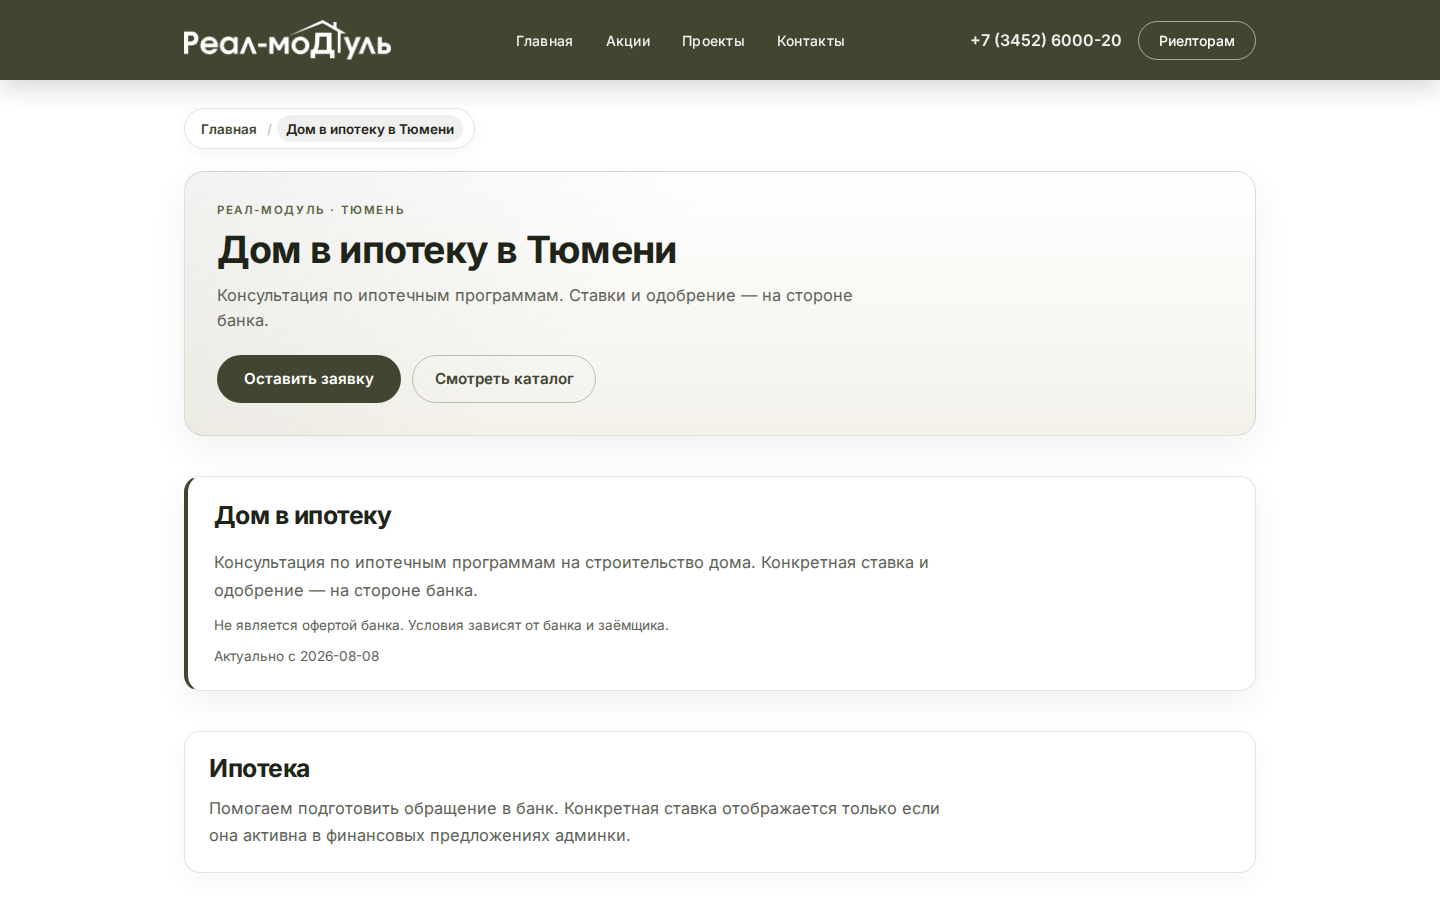
Task: Click the card heading Дом в ипотеку
Action: (303, 516)
